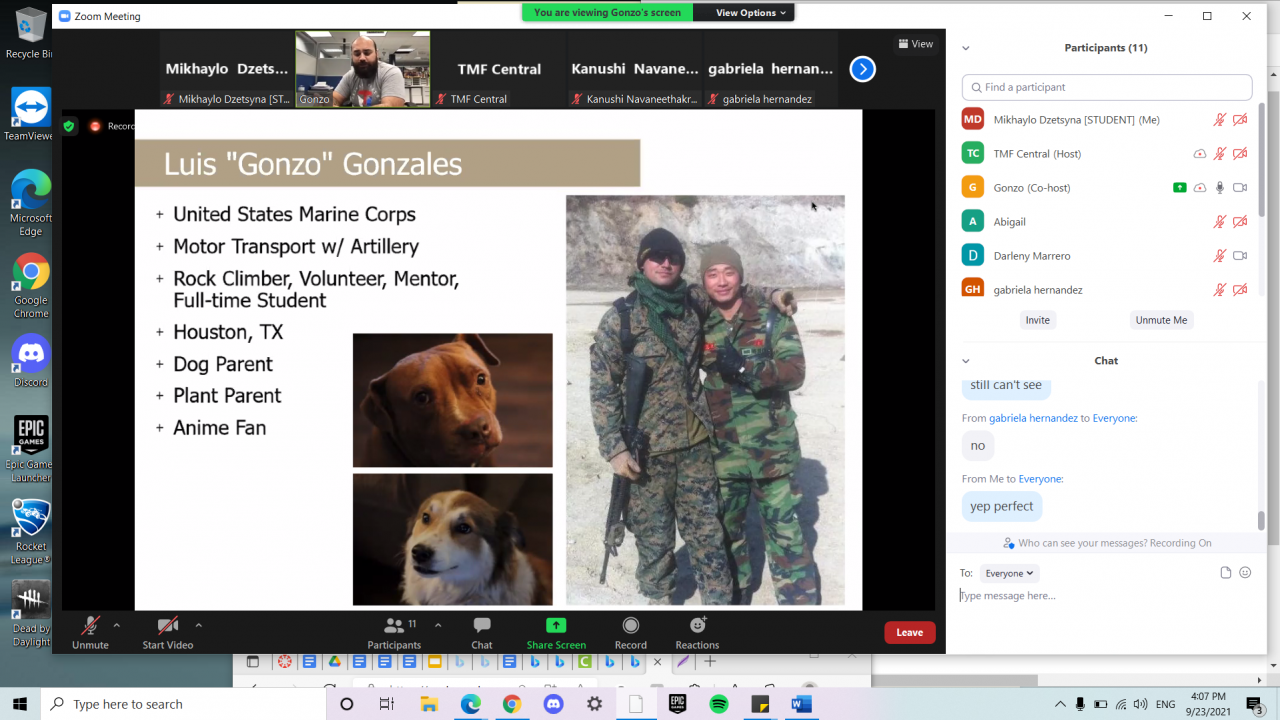Screen dimensions: 1280x720
Task: Open the View layout menu
Action: point(915,44)
